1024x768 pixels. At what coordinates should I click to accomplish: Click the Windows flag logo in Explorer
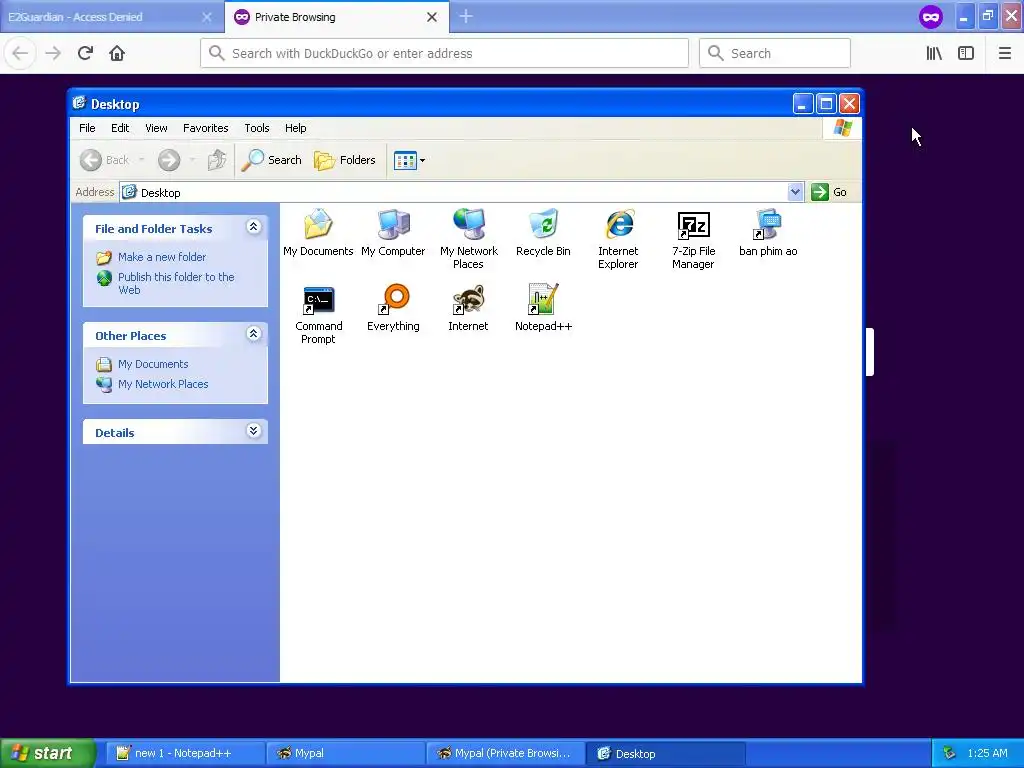pyautogui.click(x=842, y=127)
